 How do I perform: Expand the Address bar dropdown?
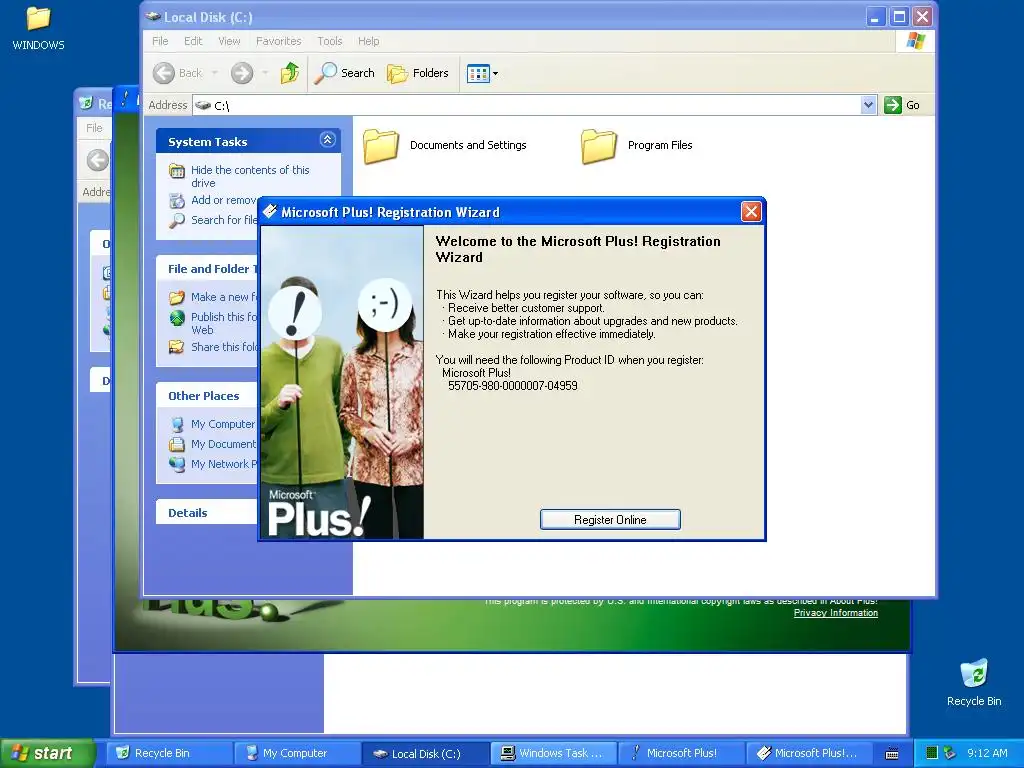[x=868, y=105]
